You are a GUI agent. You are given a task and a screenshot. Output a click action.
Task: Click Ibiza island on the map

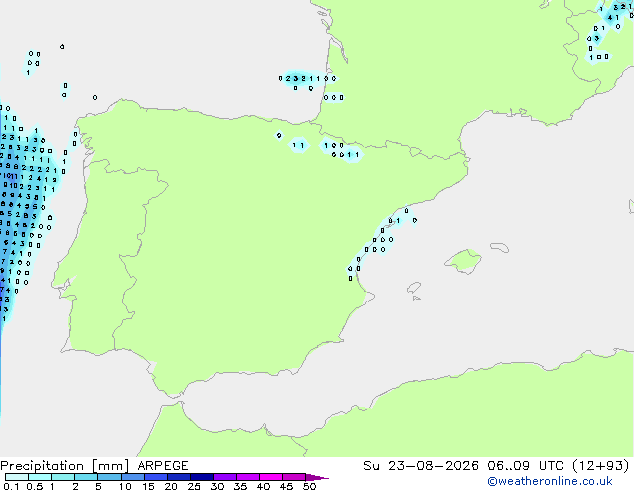point(414,288)
